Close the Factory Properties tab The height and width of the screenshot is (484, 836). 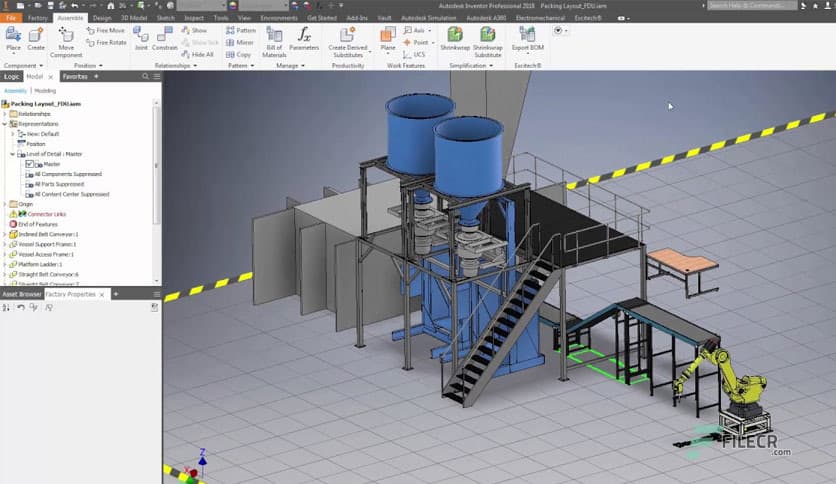[x=102, y=294]
